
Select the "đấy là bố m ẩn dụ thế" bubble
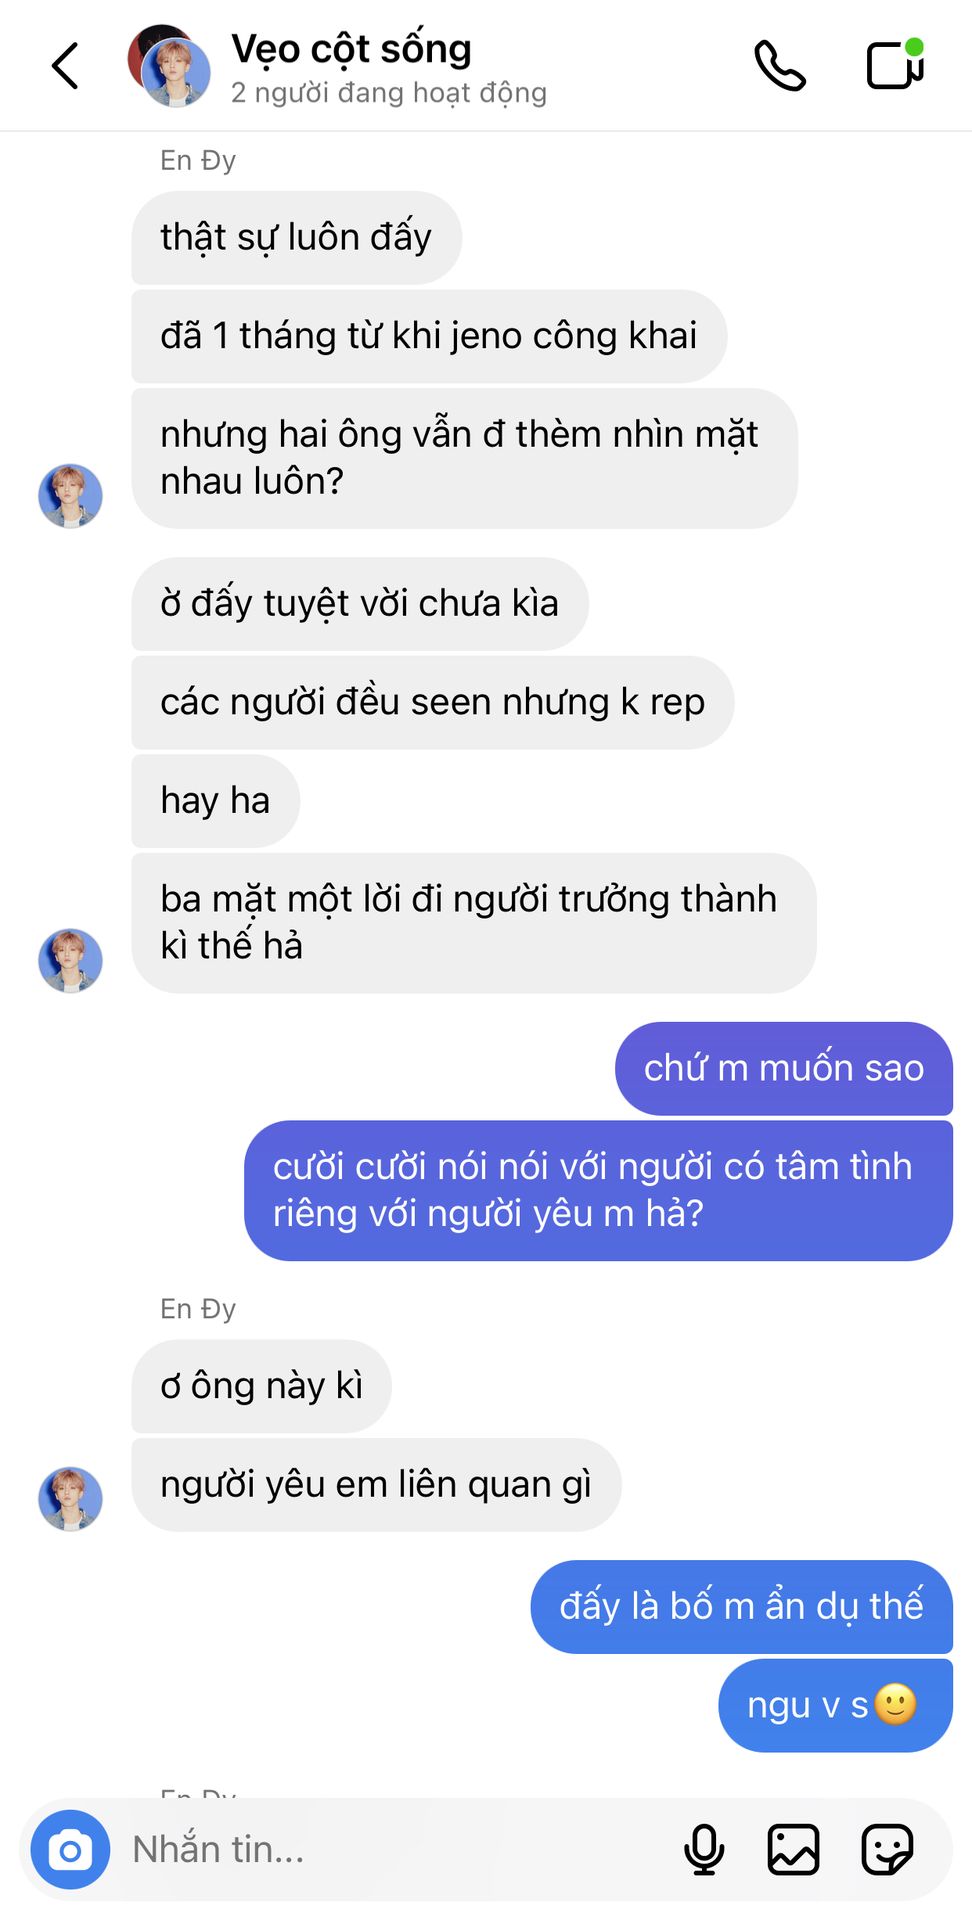[x=741, y=1607]
